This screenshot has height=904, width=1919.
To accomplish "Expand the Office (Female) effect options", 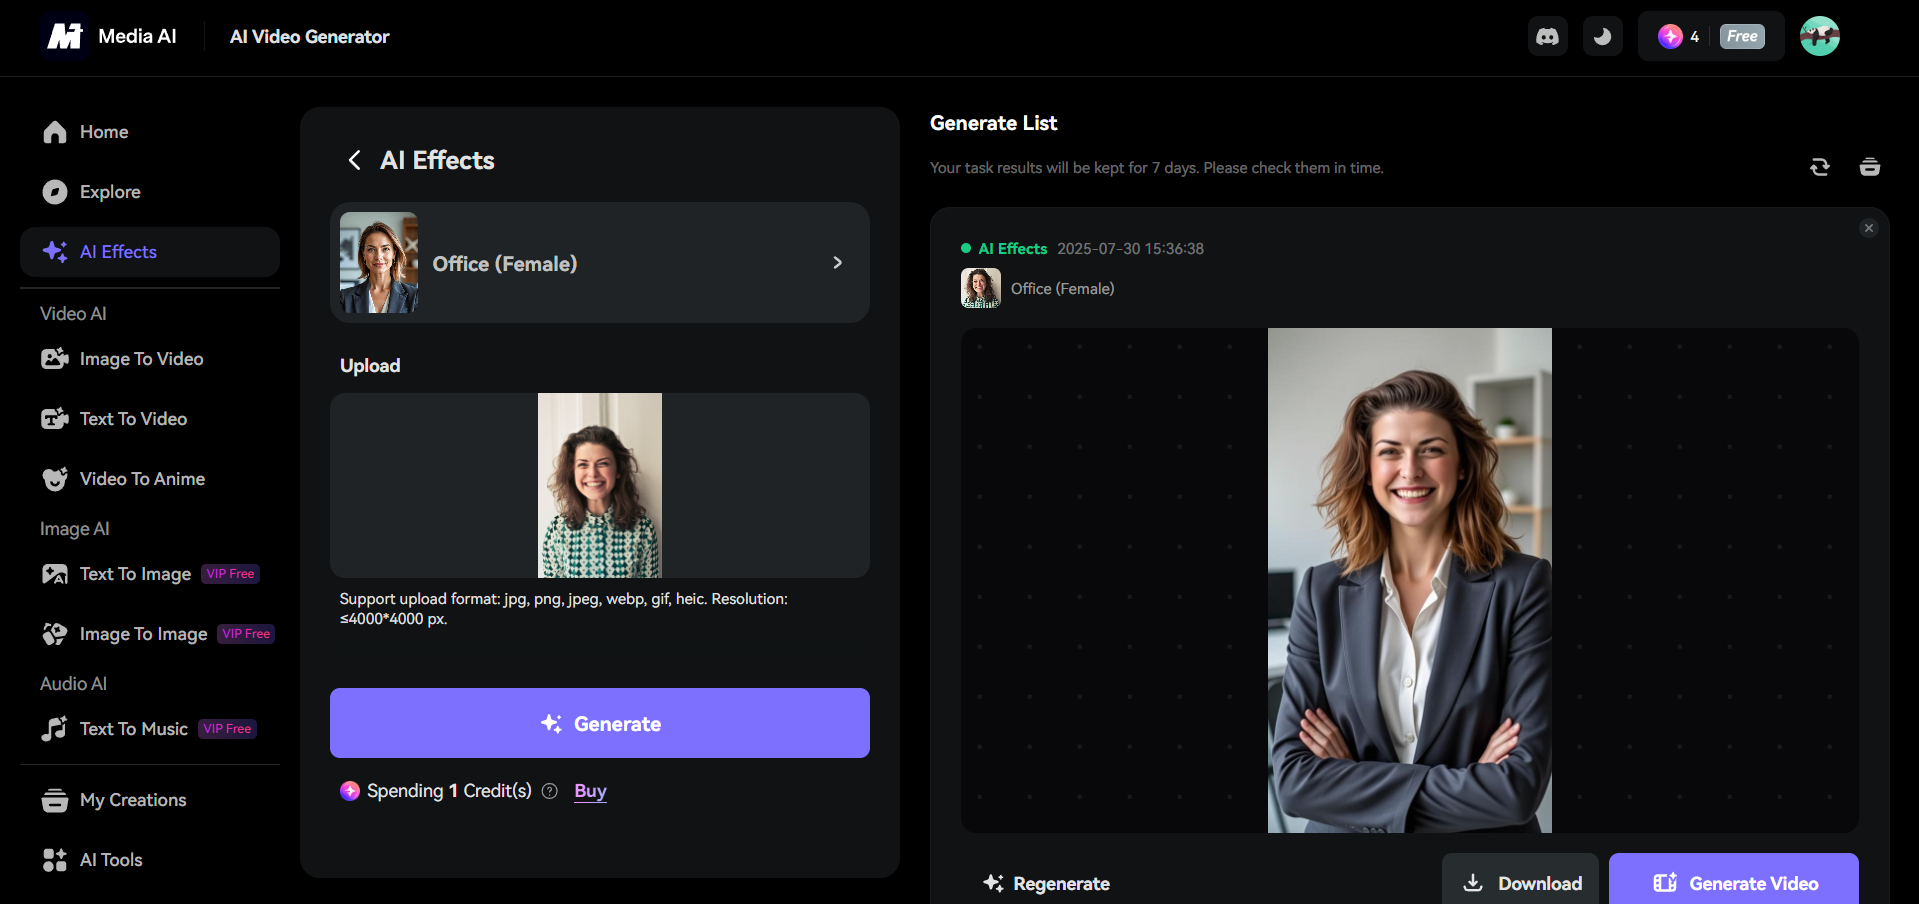I will tap(837, 262).
